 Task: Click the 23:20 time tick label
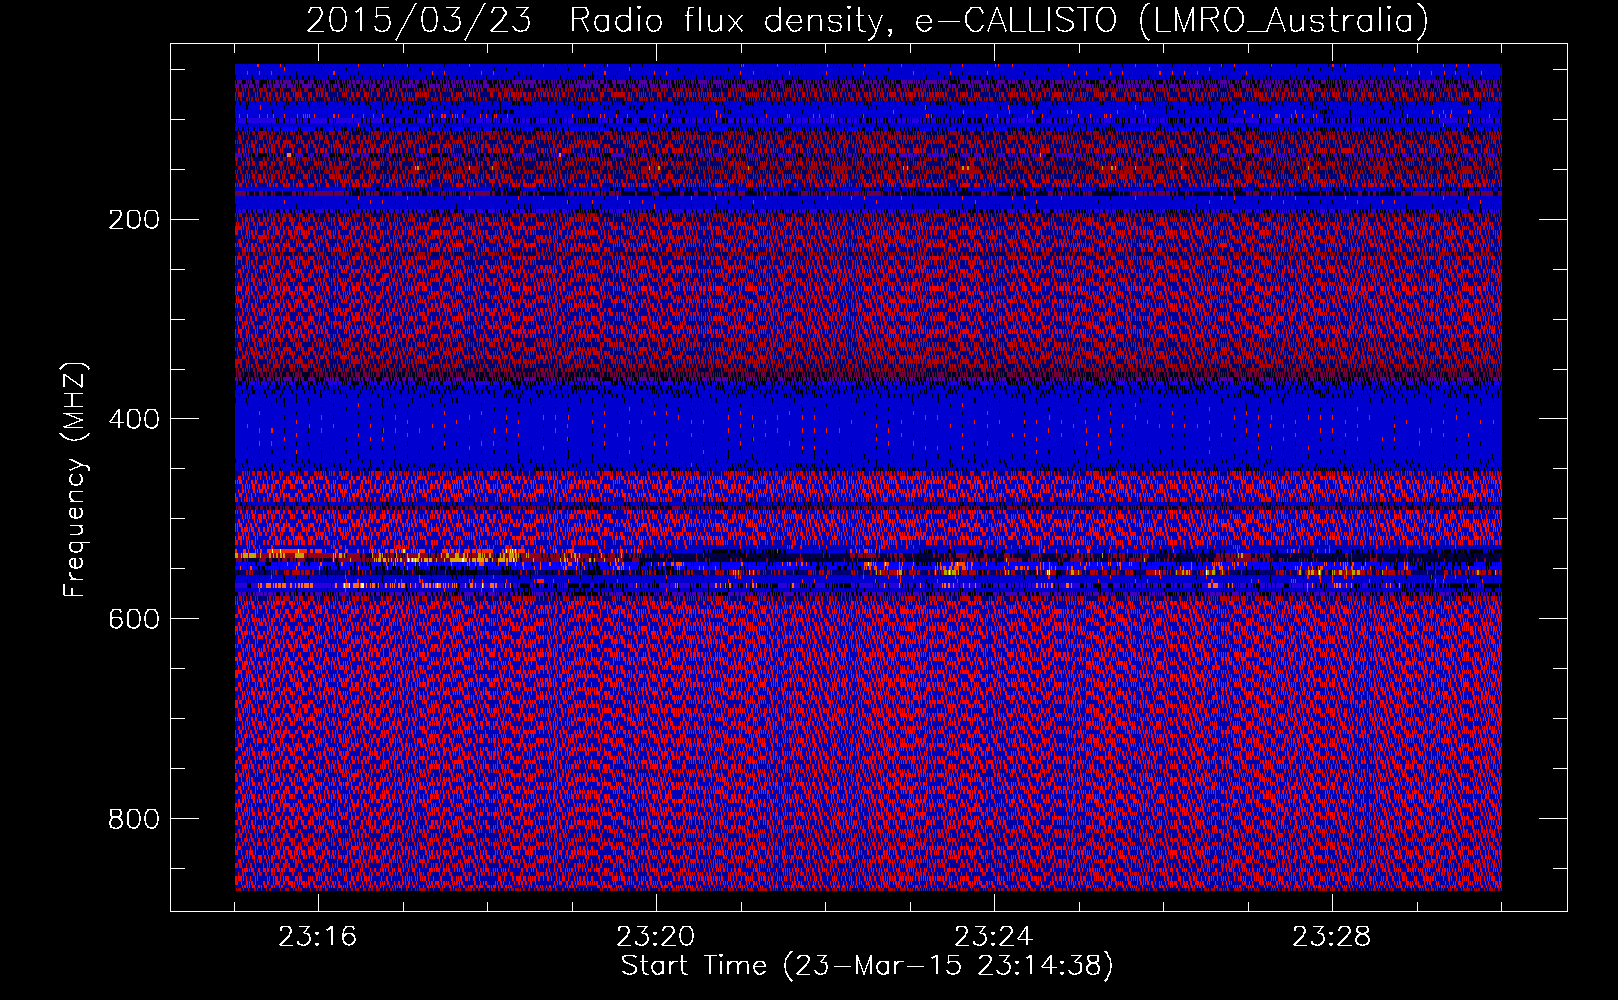656,937
